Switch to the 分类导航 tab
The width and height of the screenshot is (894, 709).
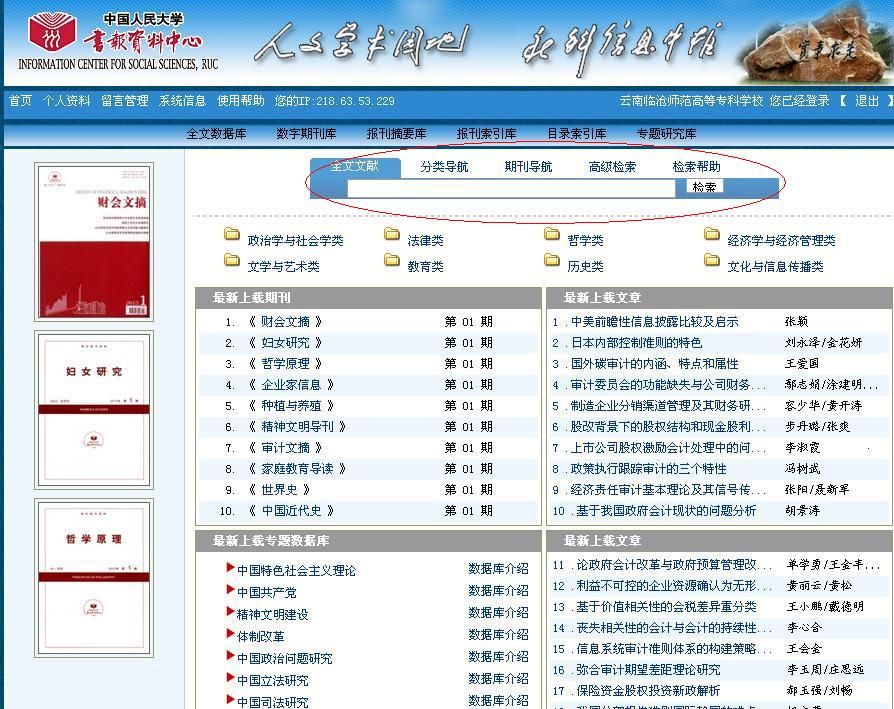(444, 167)
